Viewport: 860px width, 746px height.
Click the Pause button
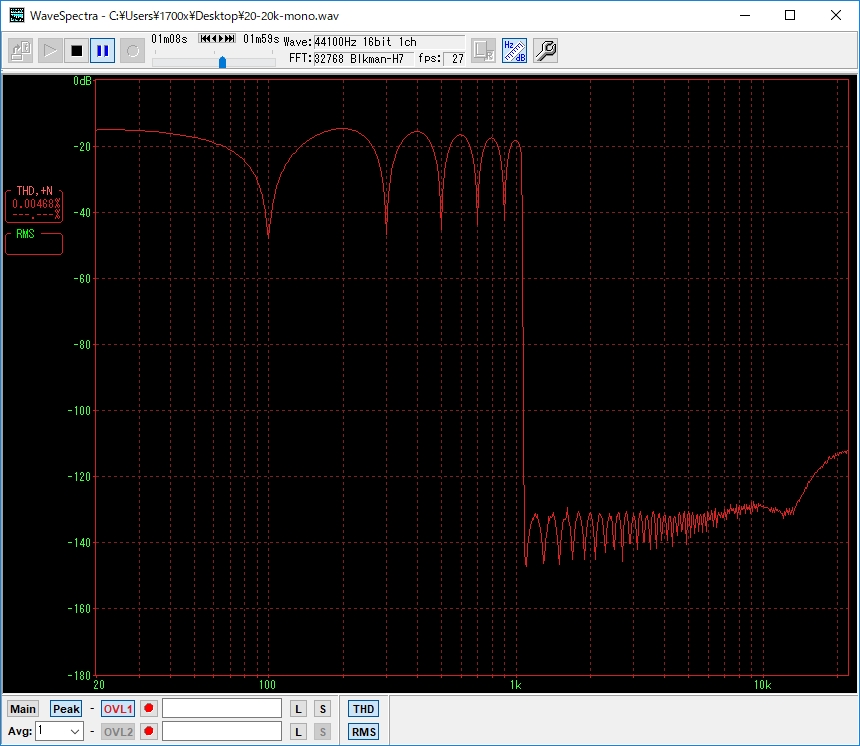(x=103, y=50)
